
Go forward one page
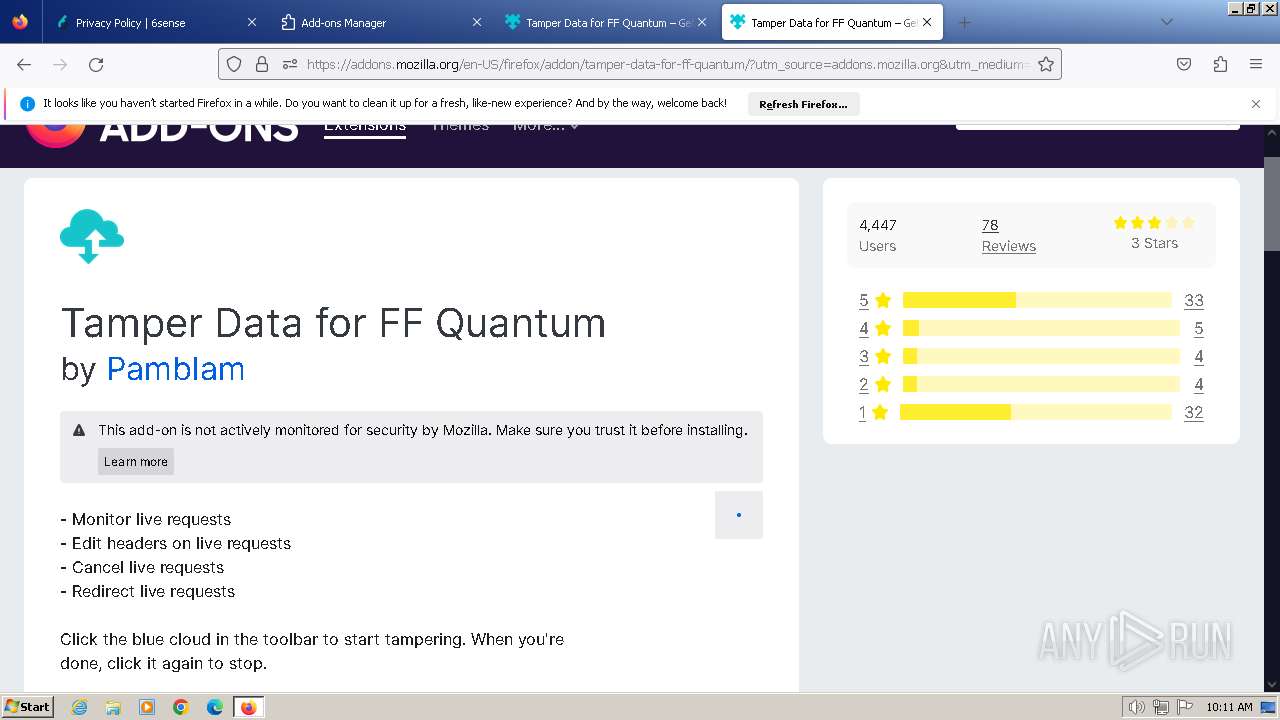coord(60,64)
